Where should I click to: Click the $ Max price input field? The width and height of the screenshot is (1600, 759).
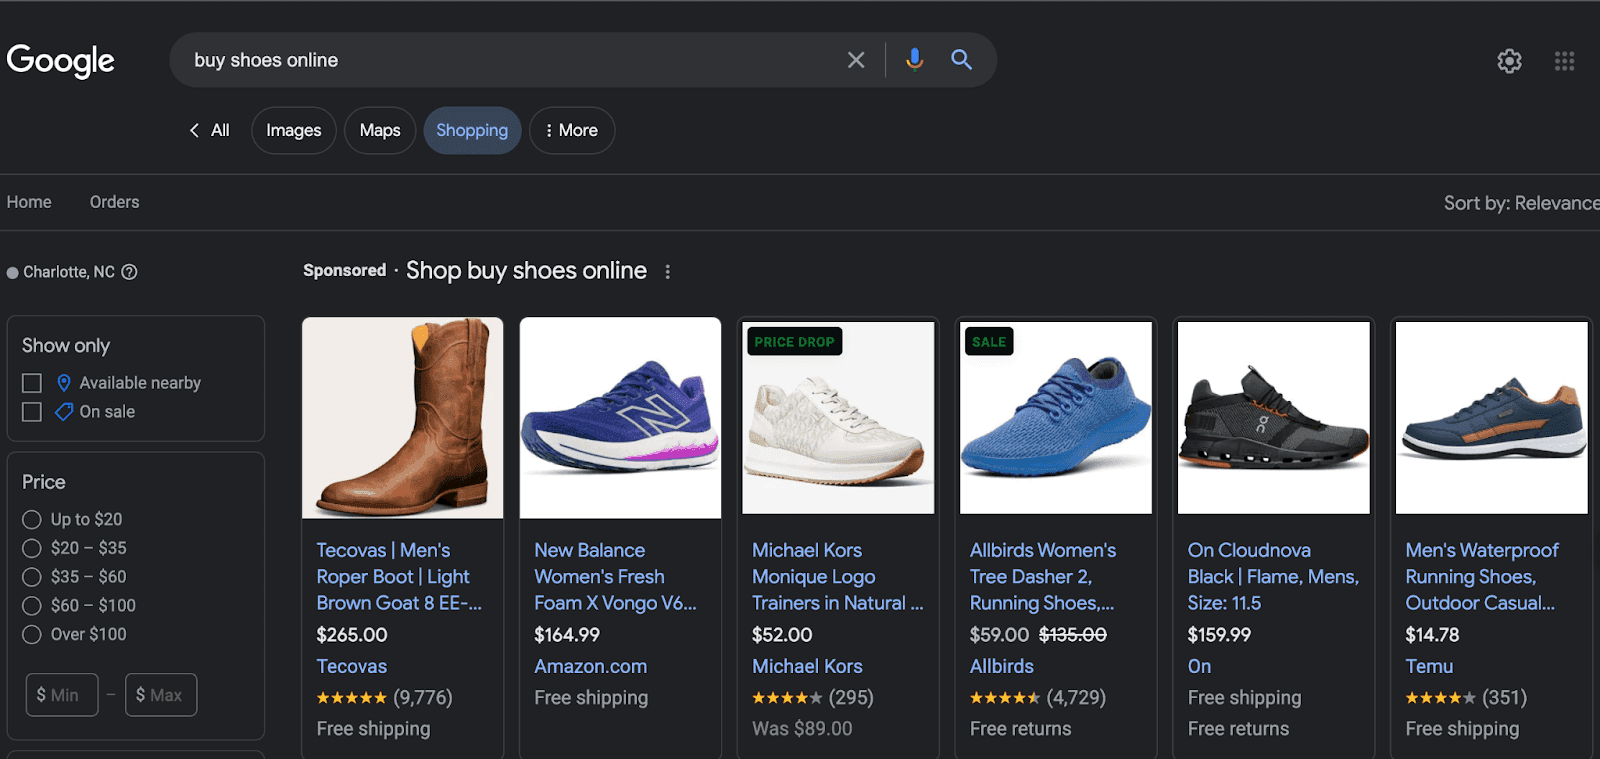(x=161, y=695)
